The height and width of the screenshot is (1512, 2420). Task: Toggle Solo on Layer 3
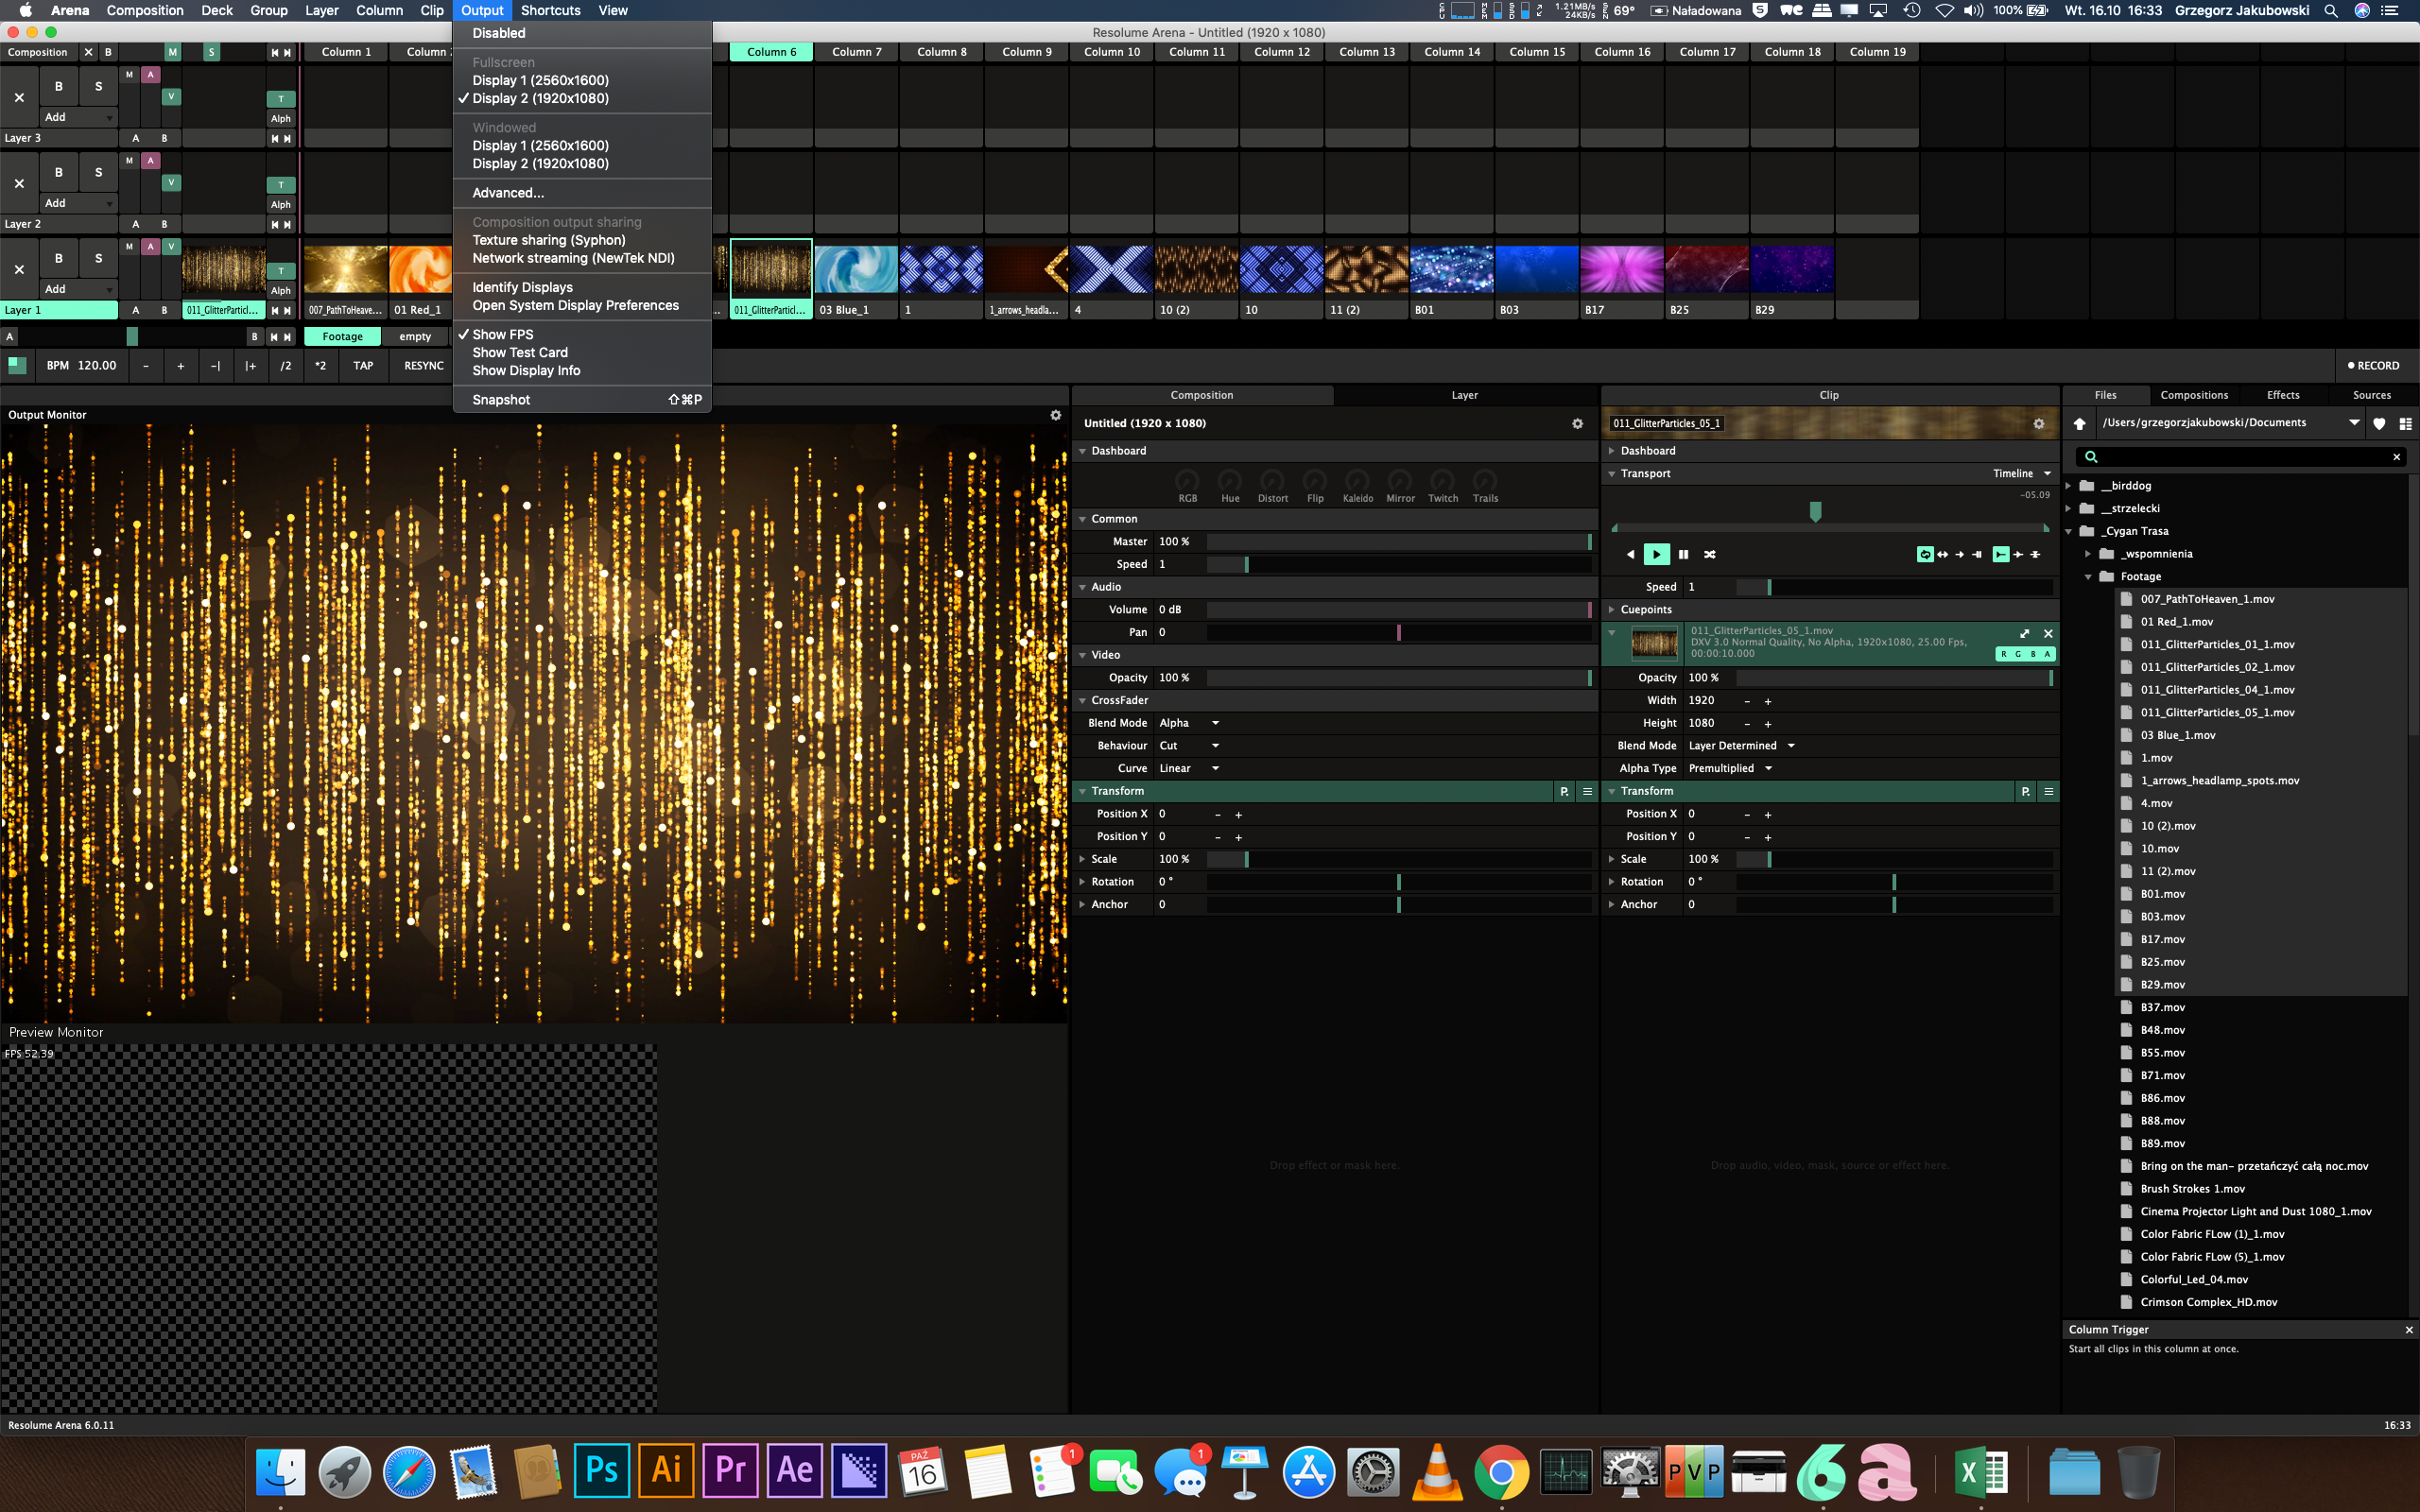[98, 87]
